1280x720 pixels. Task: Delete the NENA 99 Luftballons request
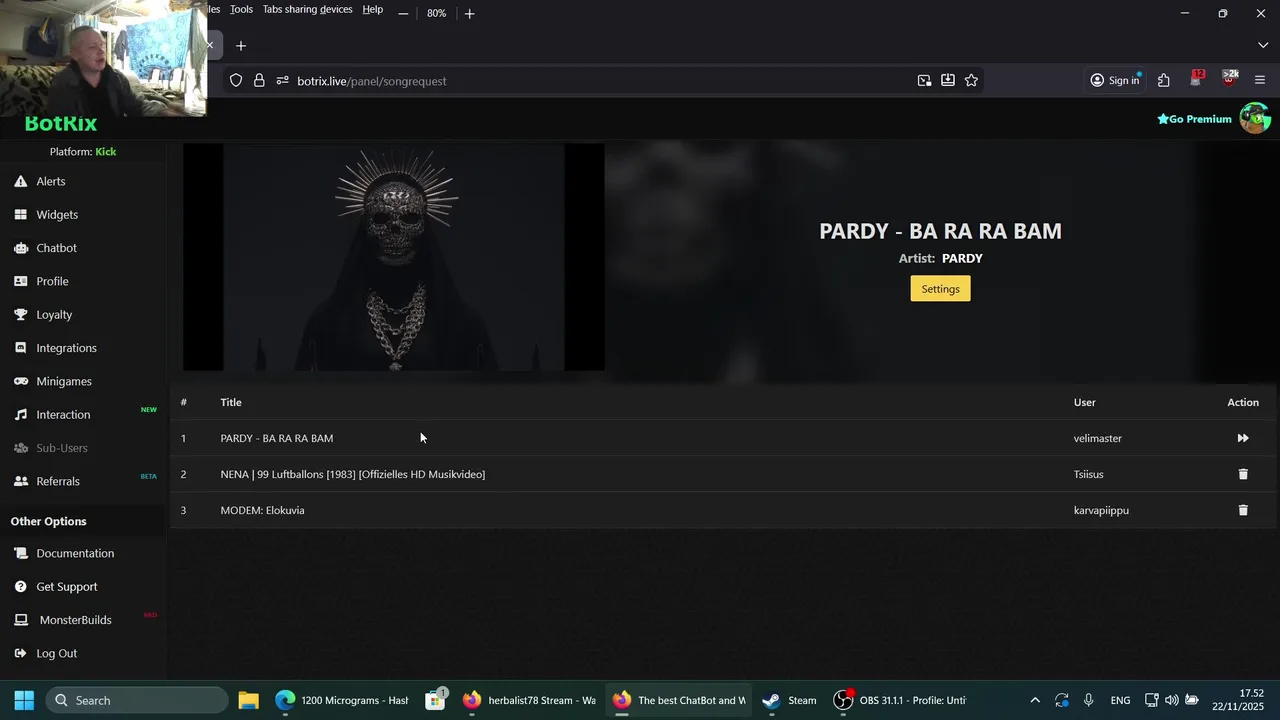pos(1243,474)
